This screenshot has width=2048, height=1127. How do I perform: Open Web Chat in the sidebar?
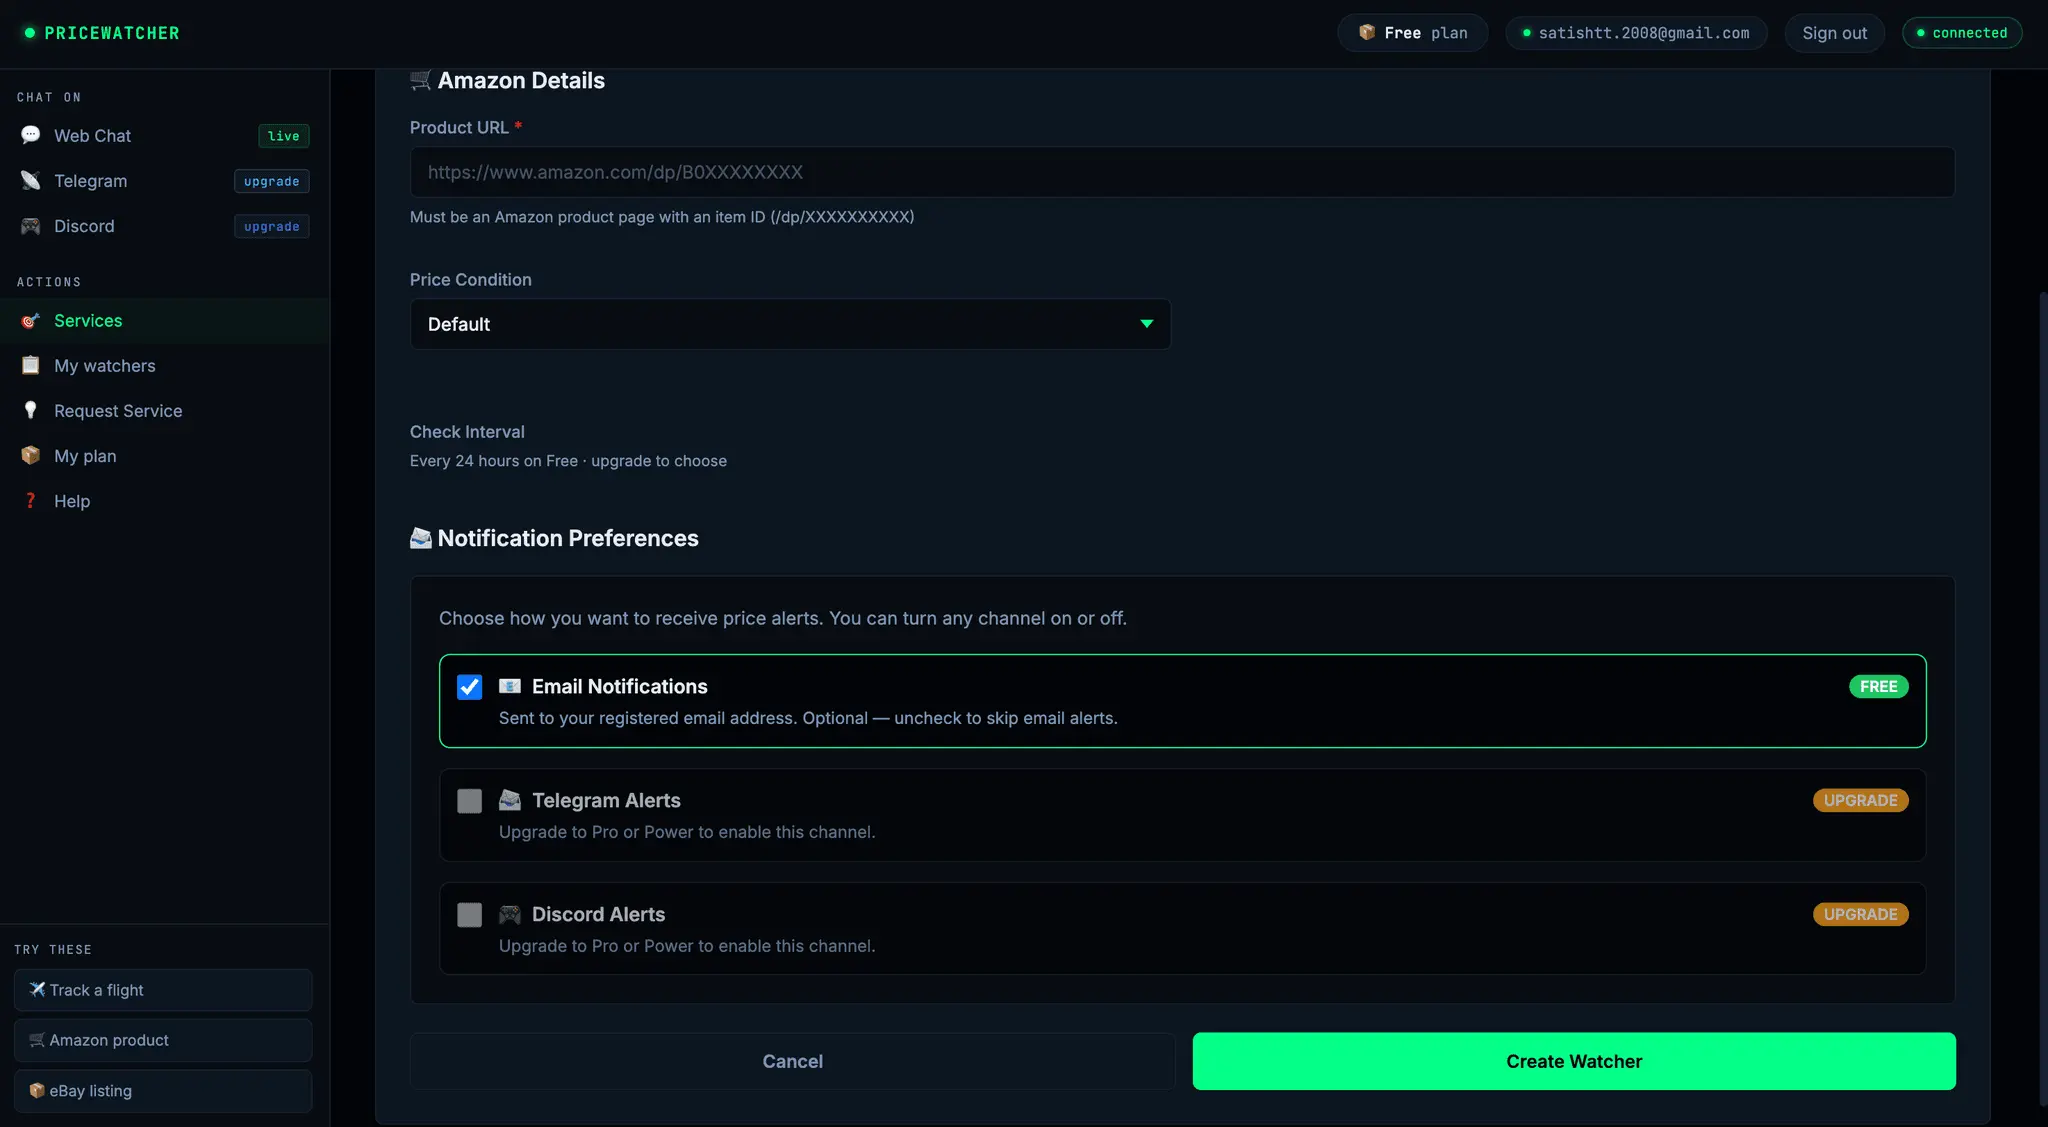tap(165, 136)
